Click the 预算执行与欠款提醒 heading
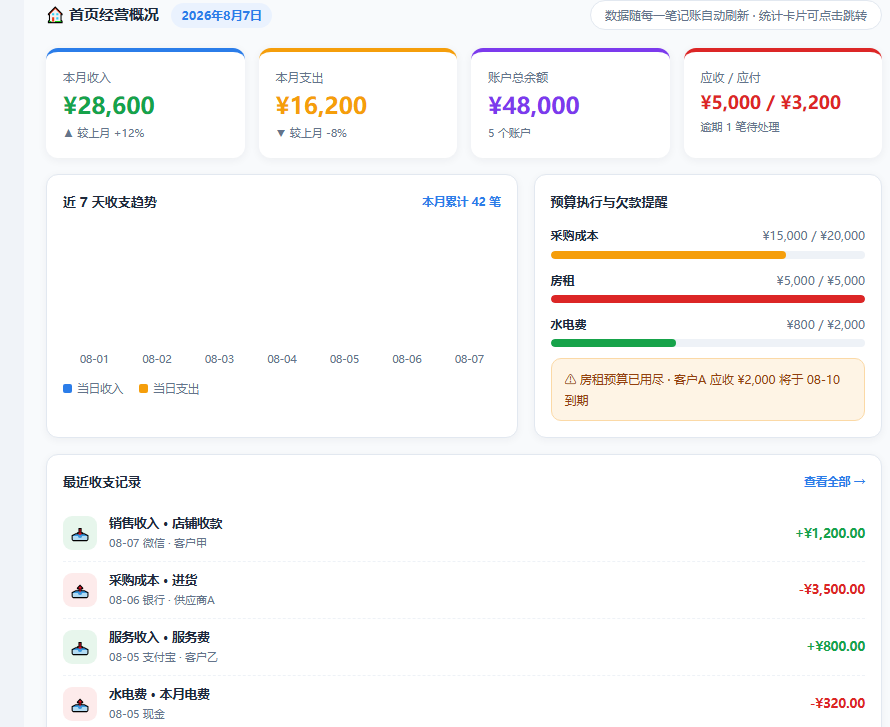This screenshot has height=727, width=890. (x=608, y=202)
